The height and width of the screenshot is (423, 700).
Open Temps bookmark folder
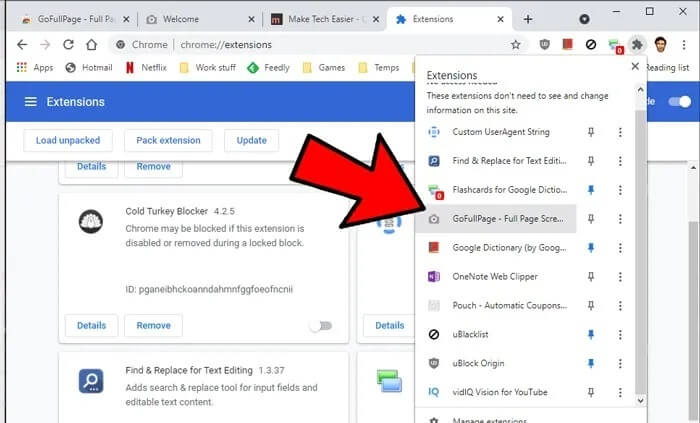coord(379,68)
